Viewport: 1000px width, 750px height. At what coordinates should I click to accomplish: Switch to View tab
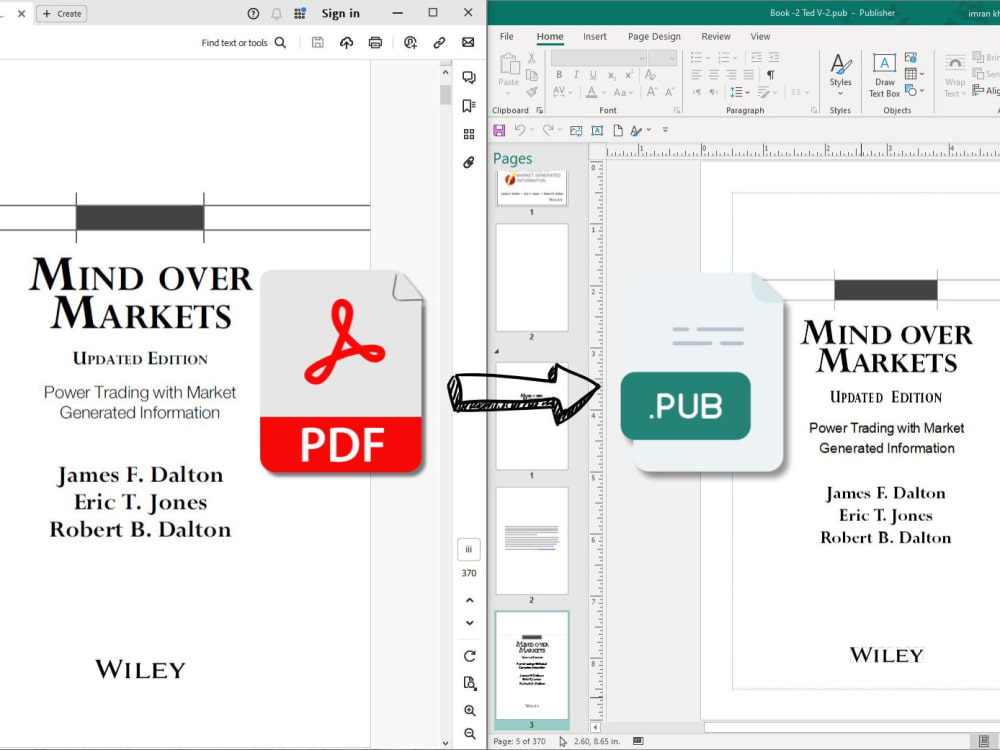760,36
